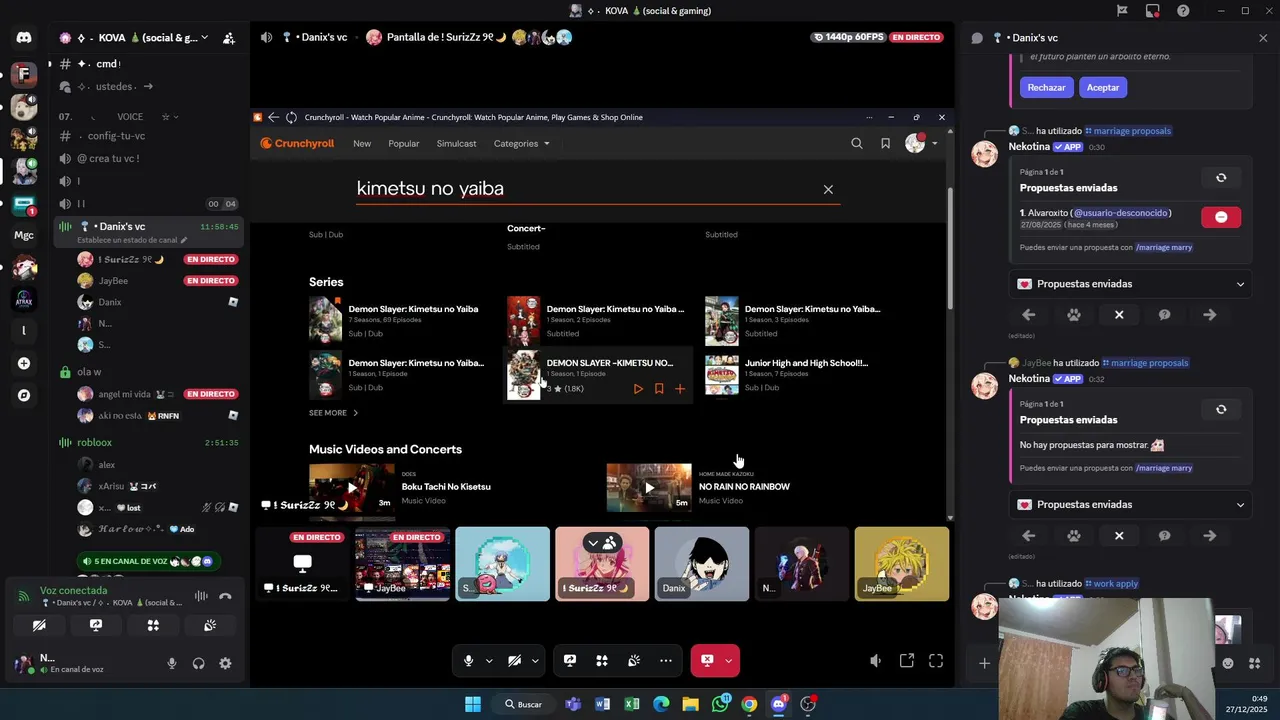Open User Settings gear icon

(x=225, y=663)
